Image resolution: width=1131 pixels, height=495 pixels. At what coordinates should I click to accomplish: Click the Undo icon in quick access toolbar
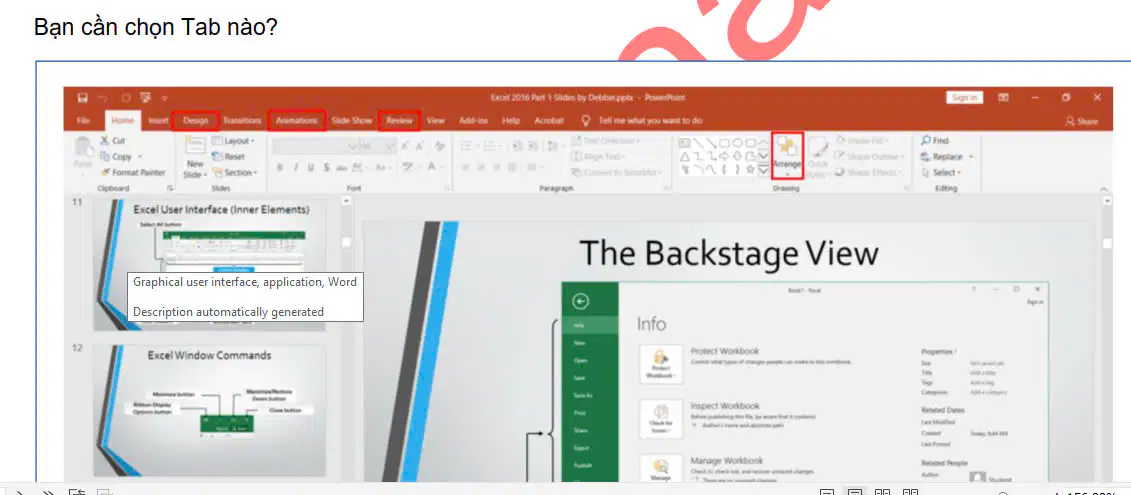pos(104,98)
